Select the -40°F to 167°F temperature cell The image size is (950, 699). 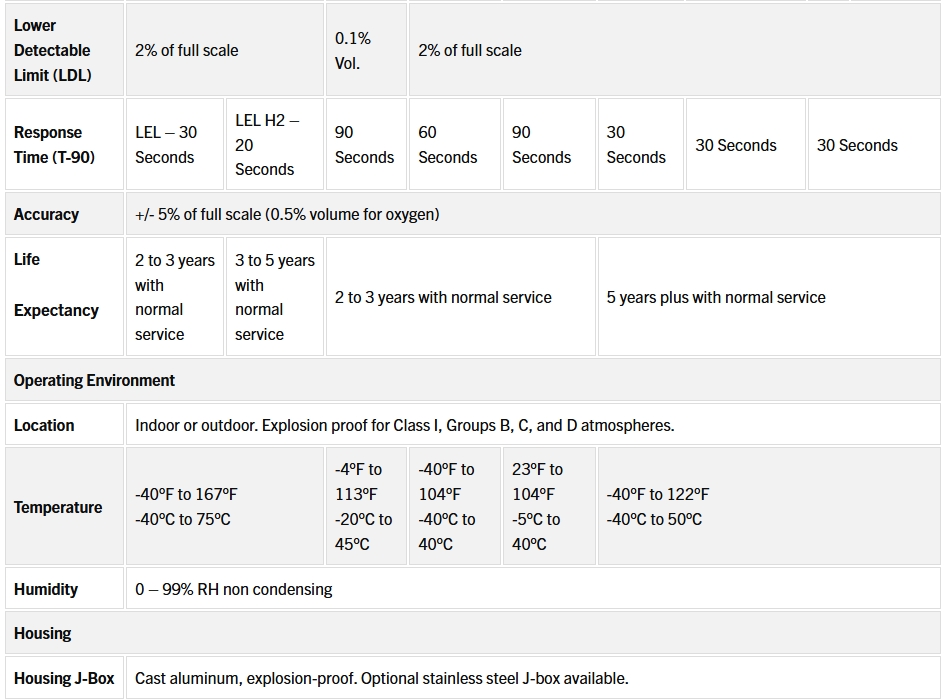186,507
